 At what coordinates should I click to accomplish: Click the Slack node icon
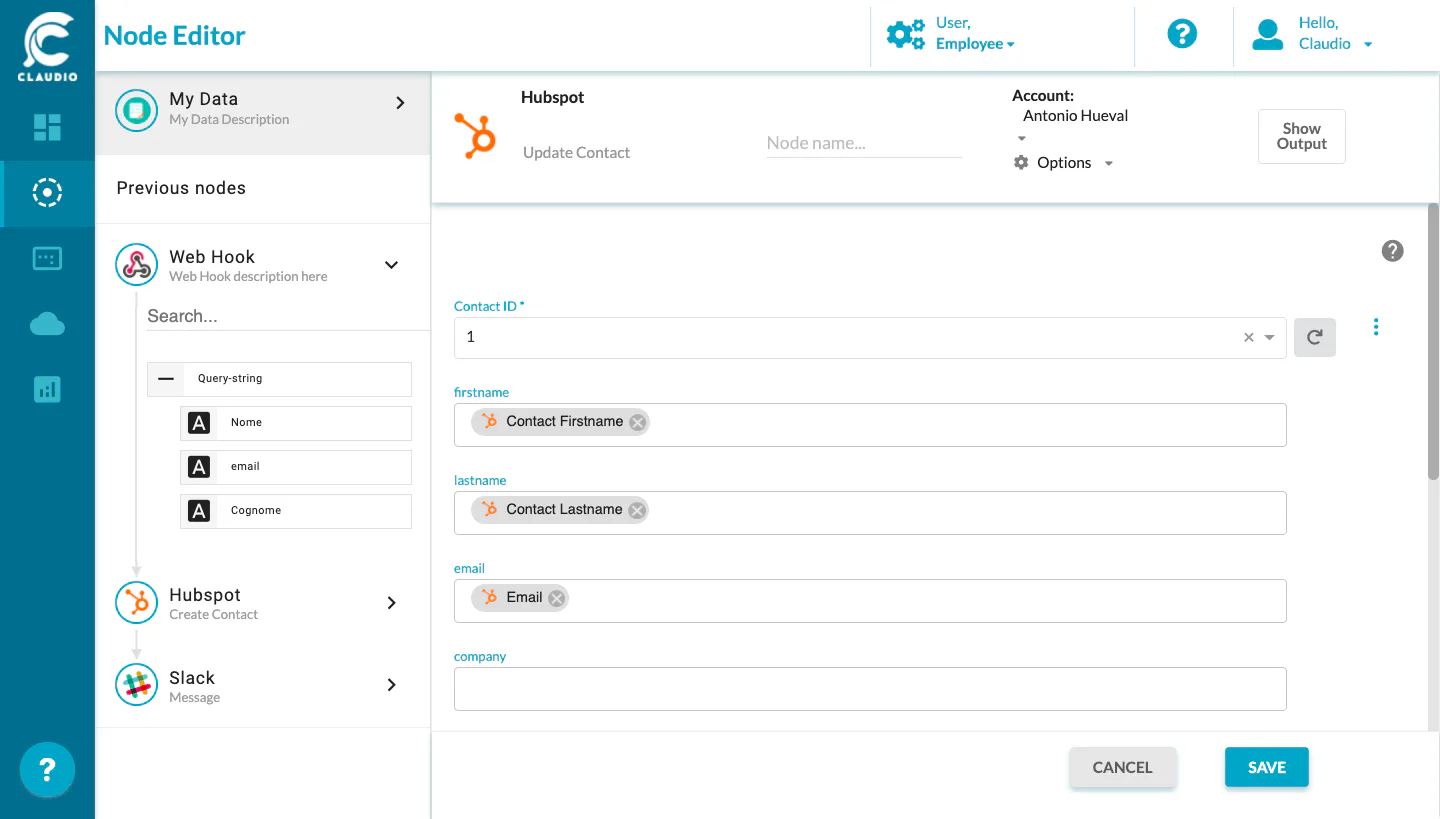click(x=136, y=685)
